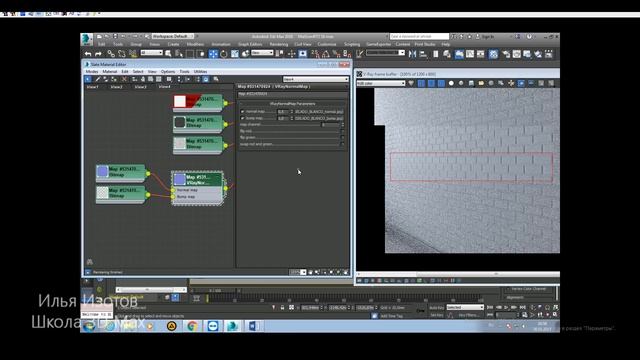640x360 pixels.
Task: Open the 3ds Max application menu logo
Action: (87, 39)
